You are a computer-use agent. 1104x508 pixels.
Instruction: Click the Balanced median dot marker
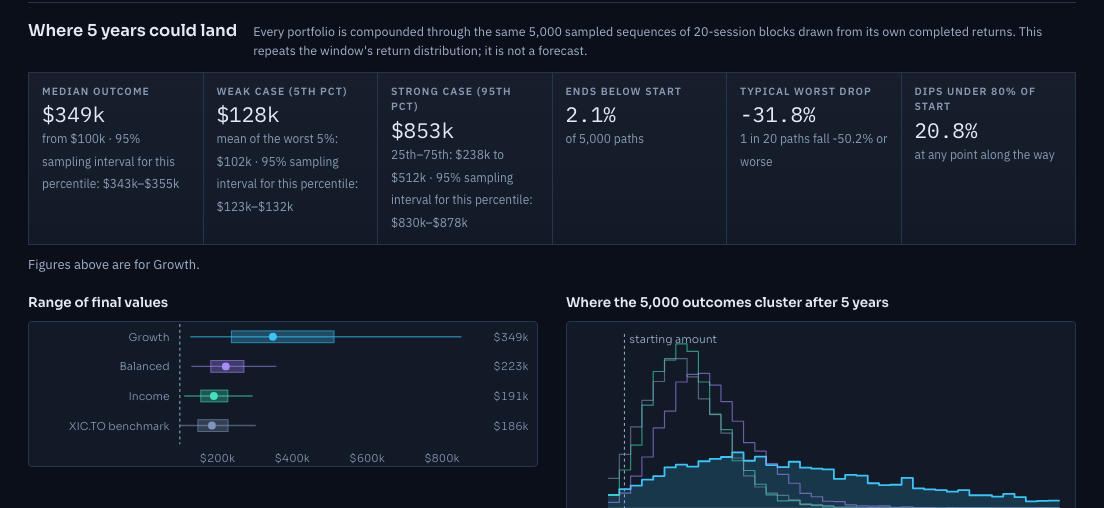225,367
